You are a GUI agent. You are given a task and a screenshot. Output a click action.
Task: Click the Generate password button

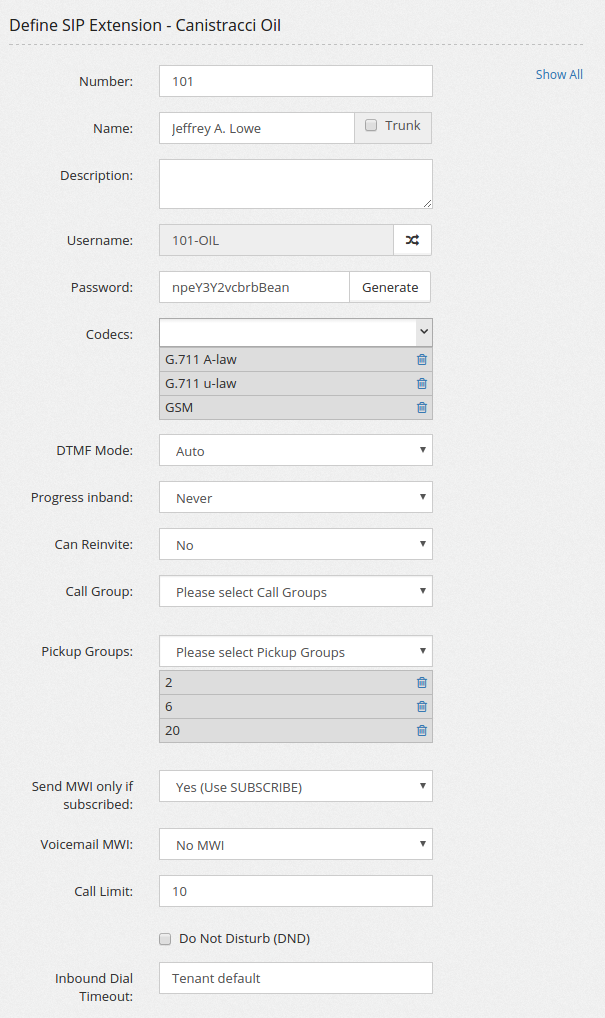390,287
